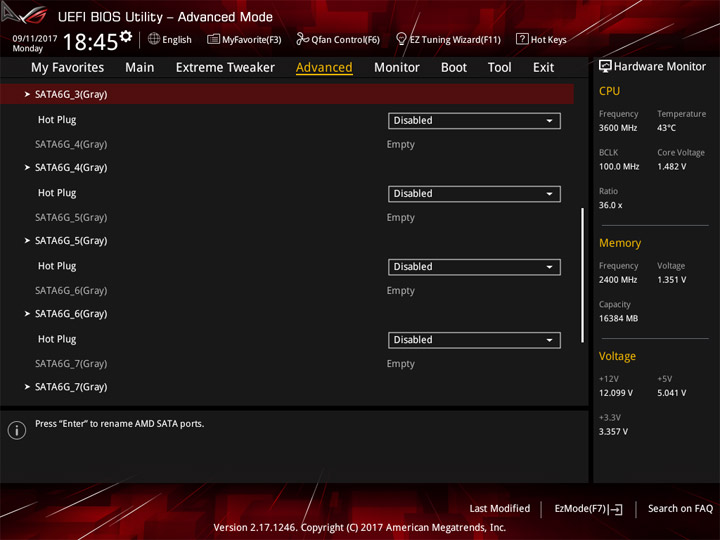720x540 pixels.
Task: Click Search on FAQ link
Action: pyautogui.click(x=680, y=508)
